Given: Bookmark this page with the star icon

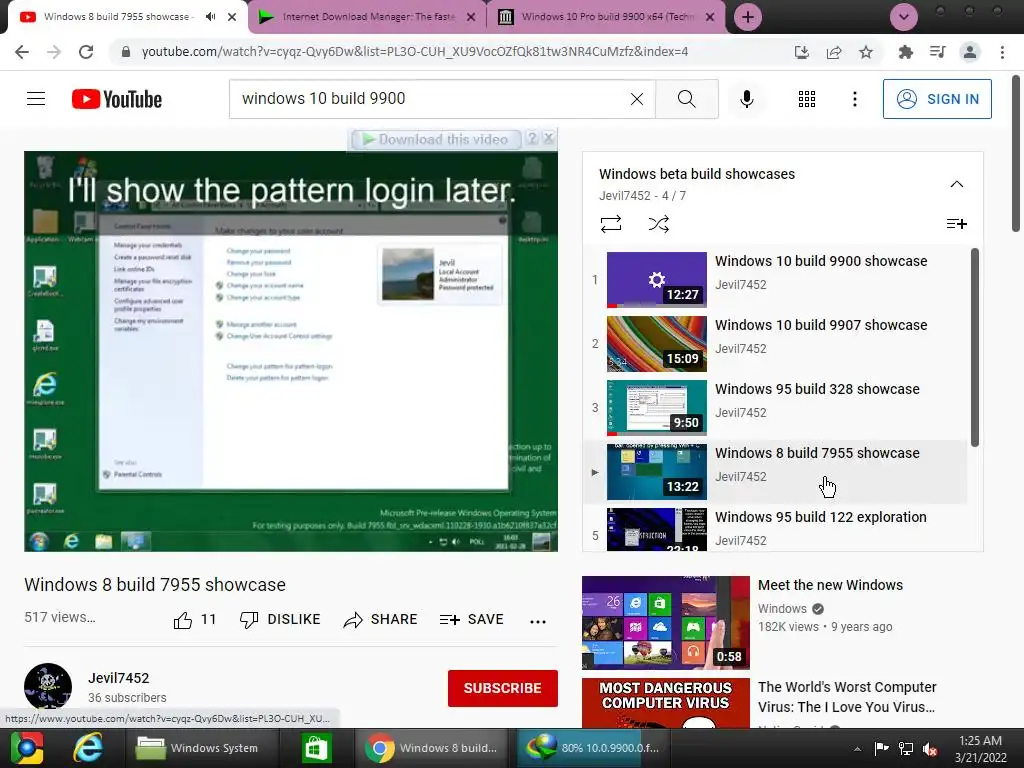Looking at the screenshot, I should coord(865,52).
